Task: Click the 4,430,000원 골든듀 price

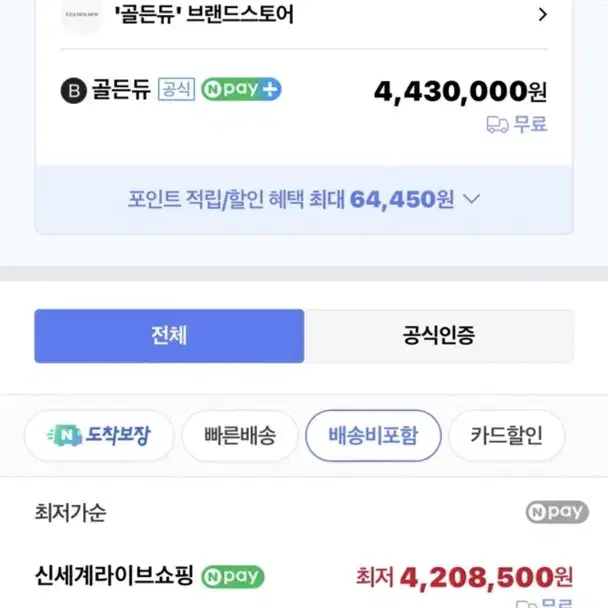Action: click(460, 92)
